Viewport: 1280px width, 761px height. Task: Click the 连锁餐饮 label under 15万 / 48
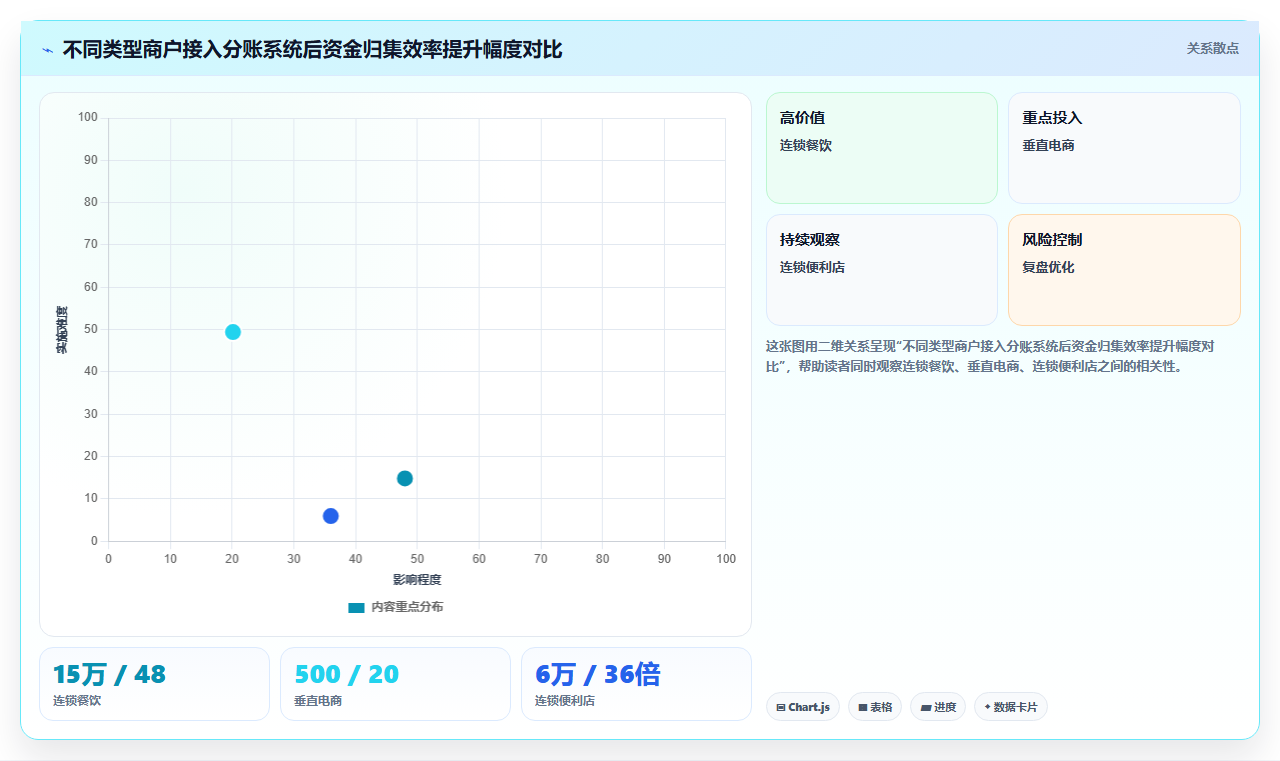(77, 701)
